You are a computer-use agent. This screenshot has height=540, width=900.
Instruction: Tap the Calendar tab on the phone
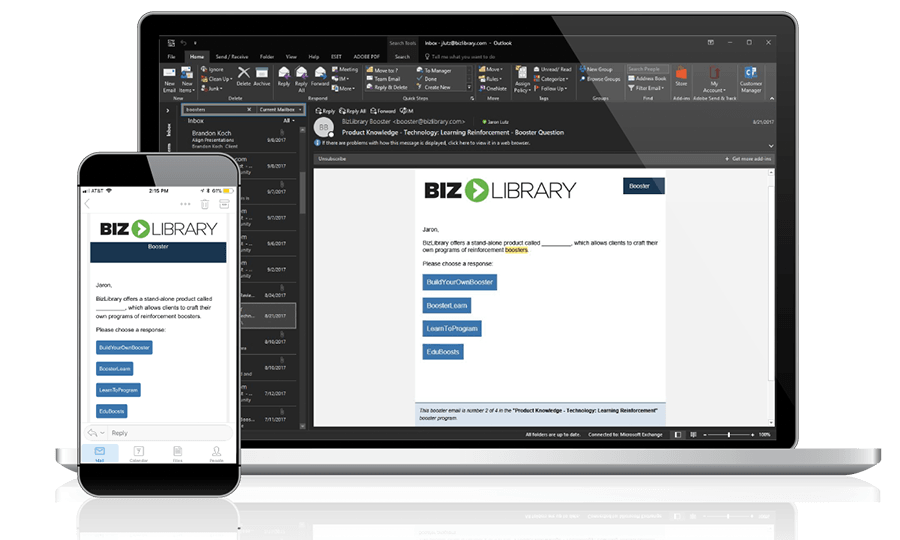[138, 453]
